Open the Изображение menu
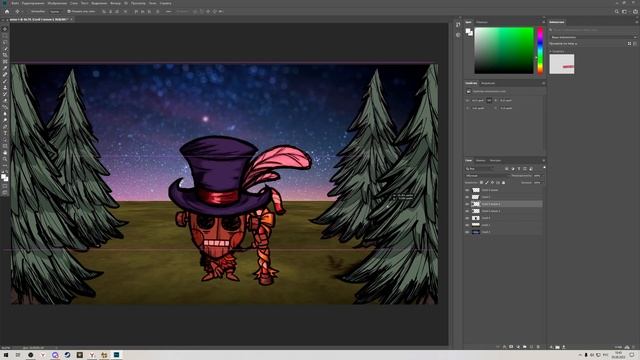This screenshot has height=360, width=640. click(57, 3)
